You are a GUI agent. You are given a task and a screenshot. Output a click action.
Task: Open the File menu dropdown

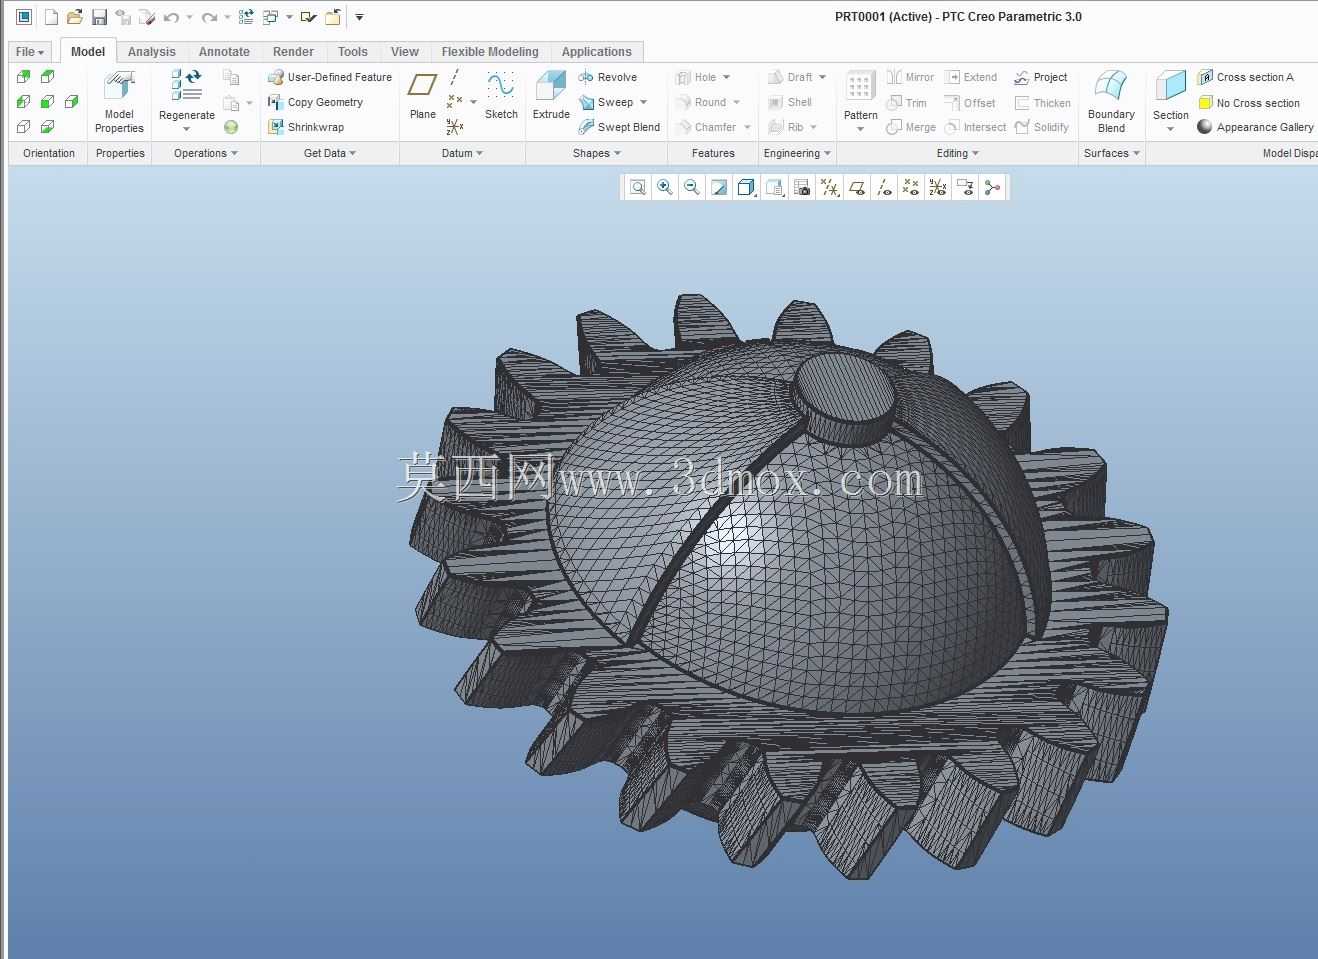(30, 52)
